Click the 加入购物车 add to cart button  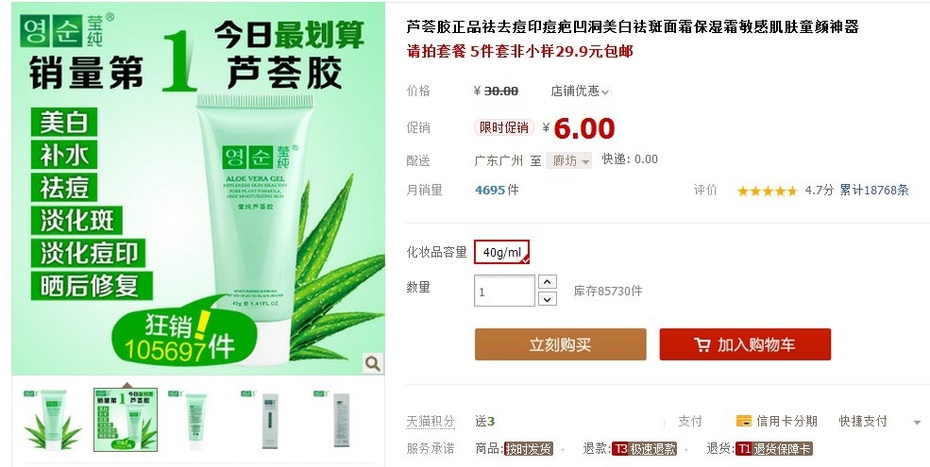click(x=745, y=345)
